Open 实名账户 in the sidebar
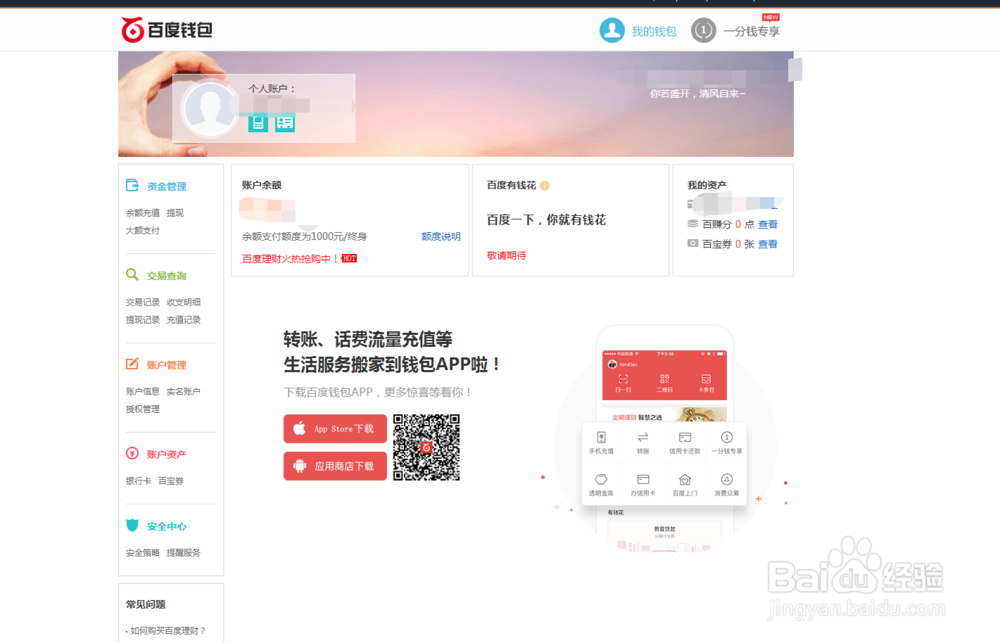 (184, 392)
